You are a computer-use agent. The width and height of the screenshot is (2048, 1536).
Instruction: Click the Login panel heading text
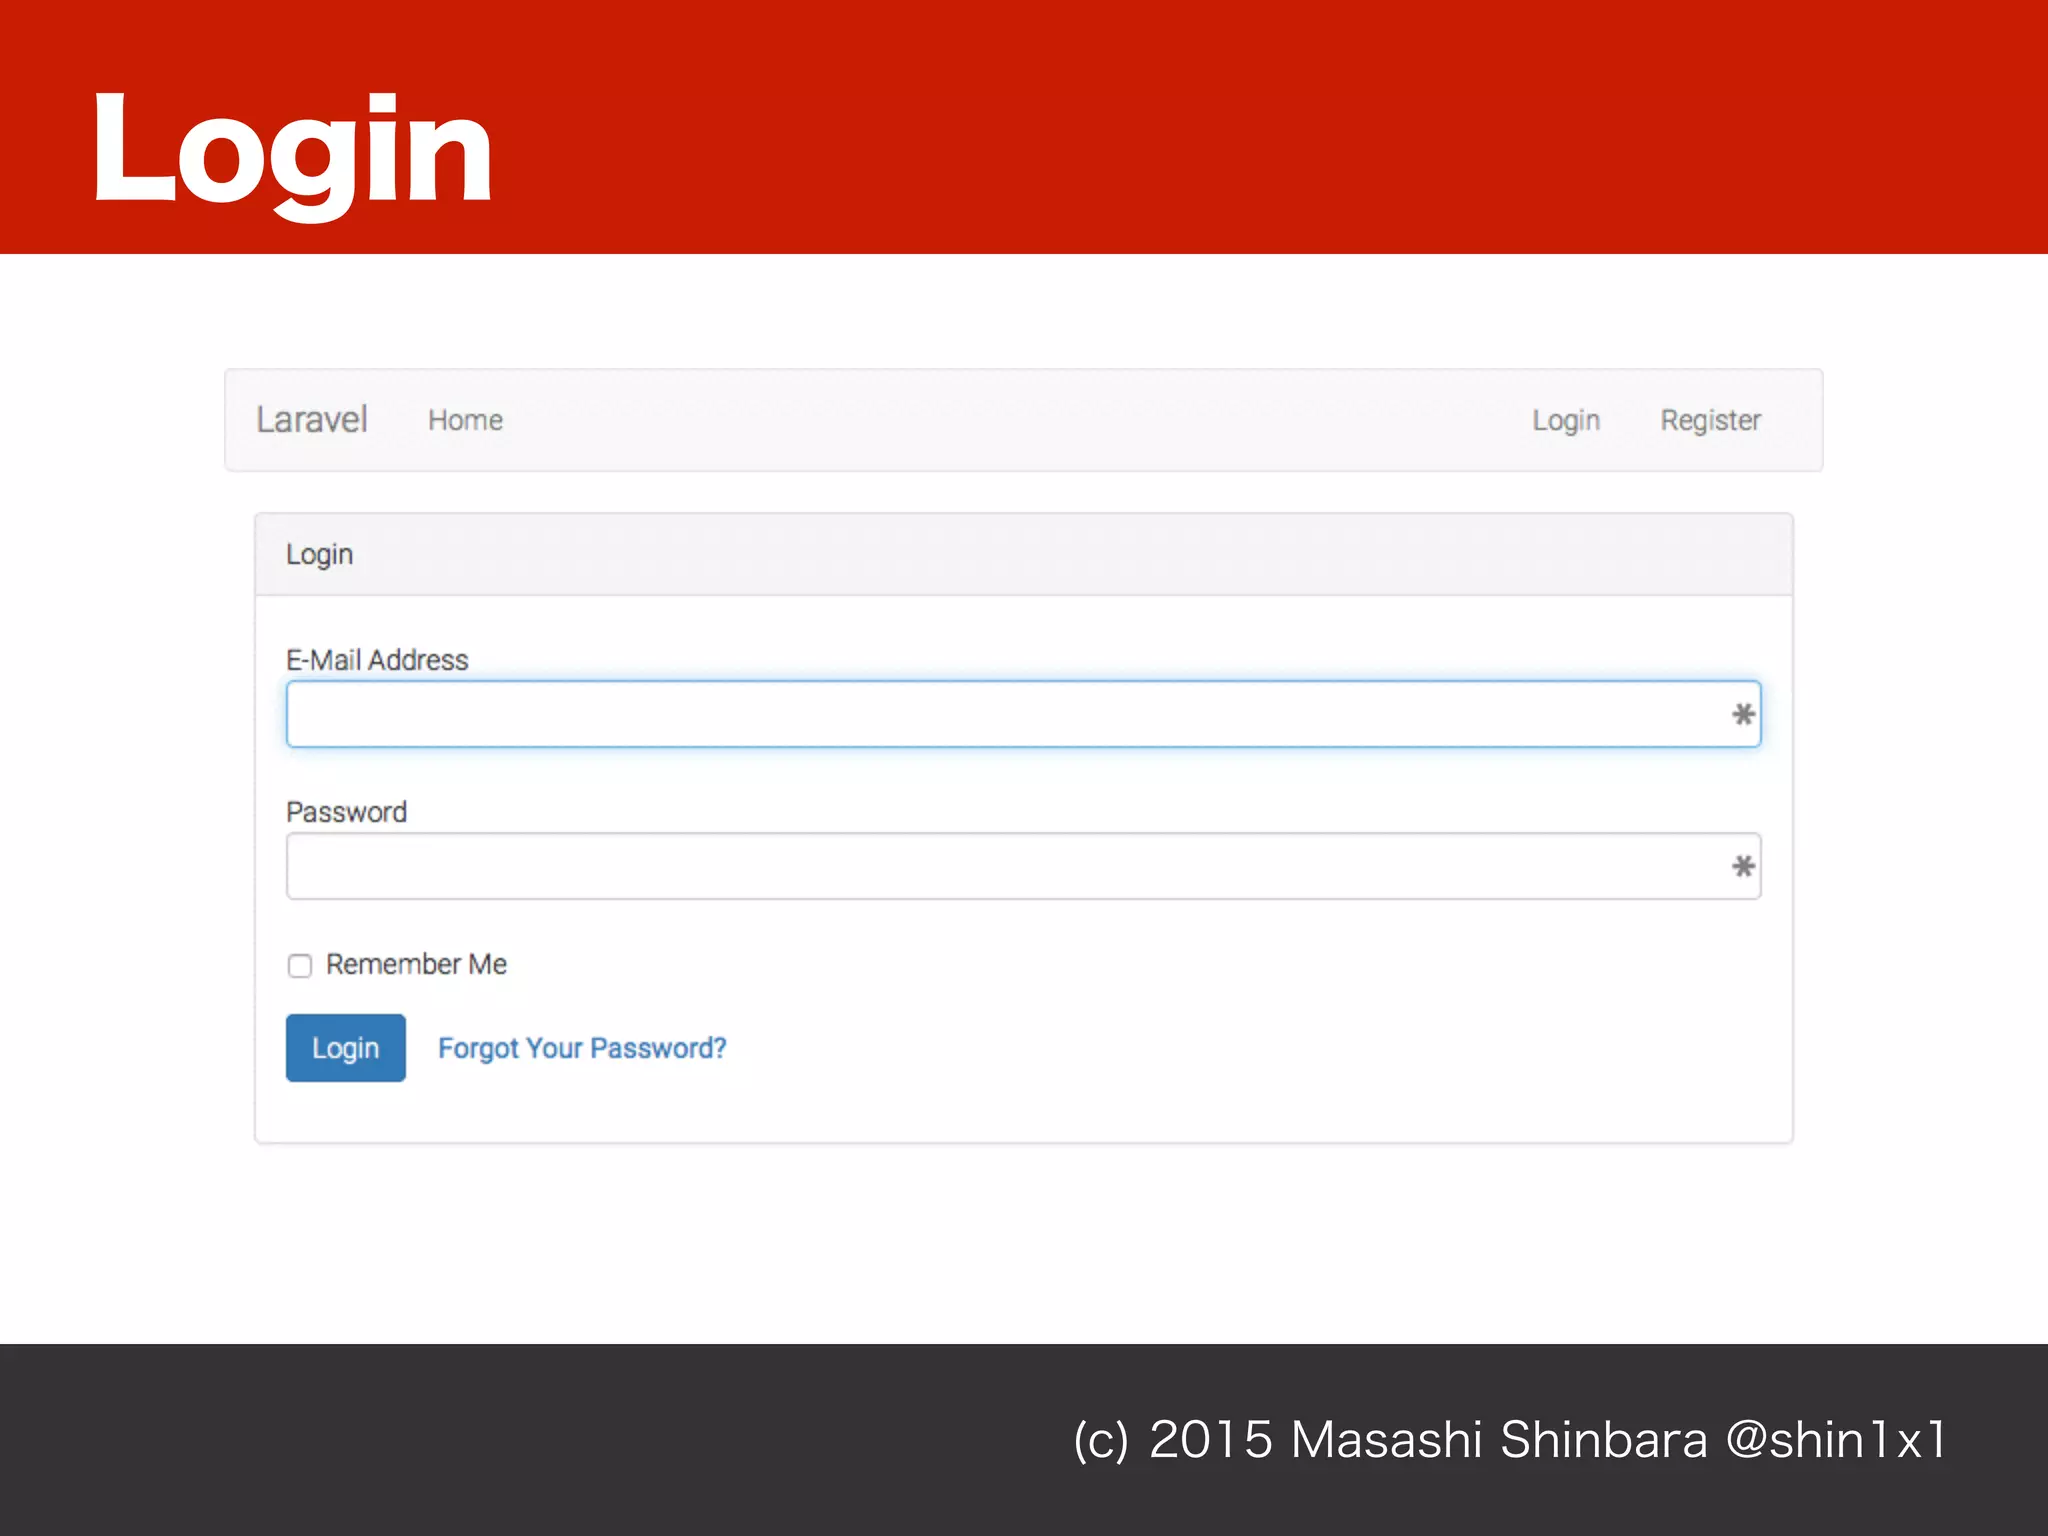(x=319, y=555)
